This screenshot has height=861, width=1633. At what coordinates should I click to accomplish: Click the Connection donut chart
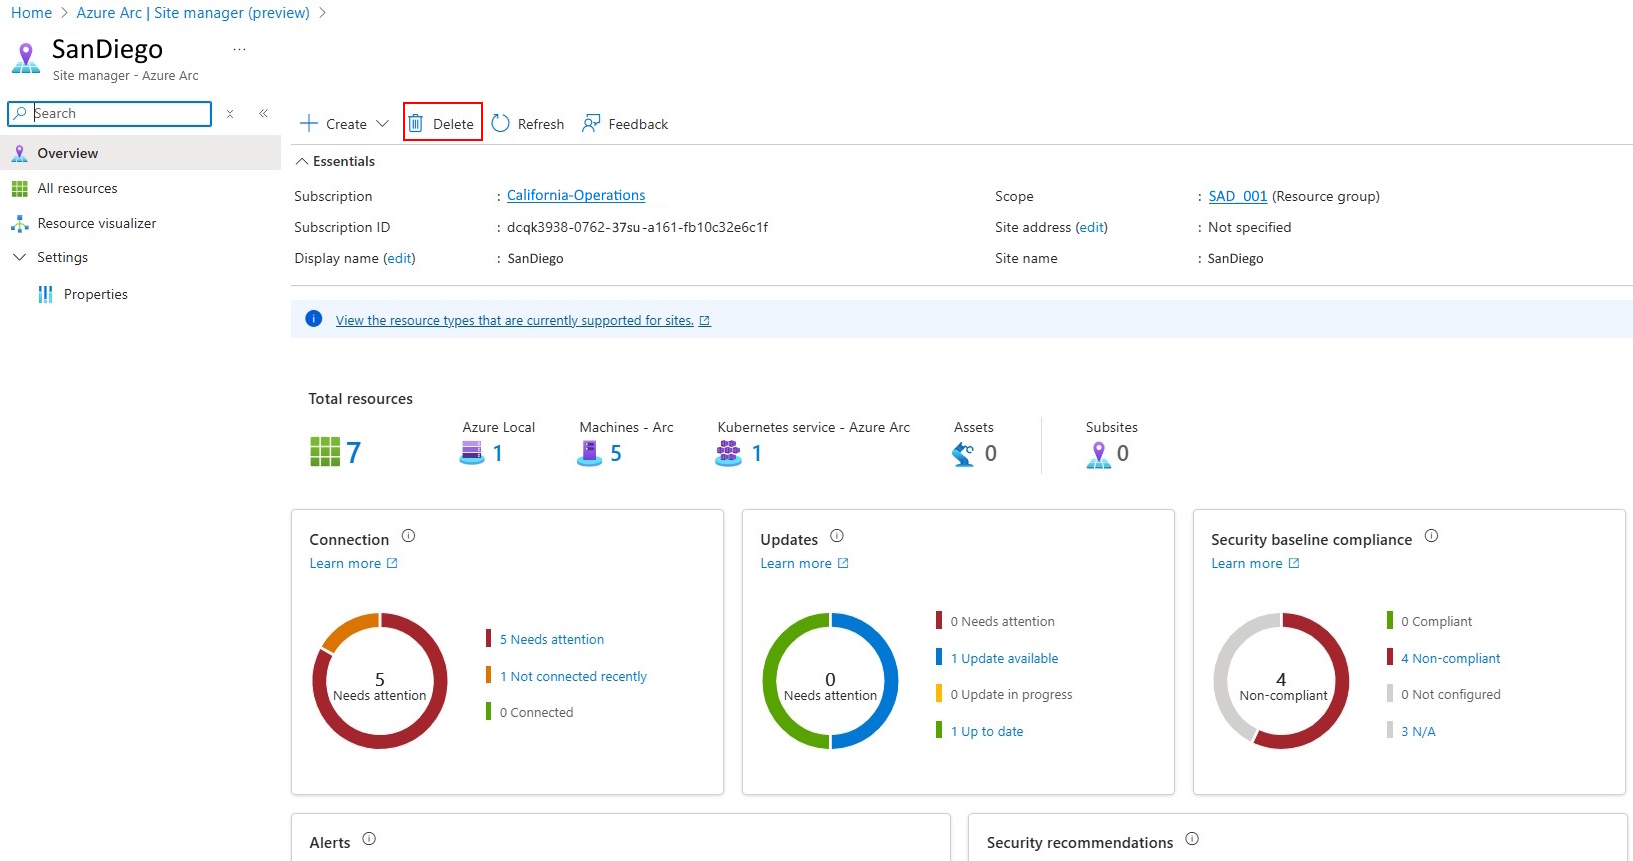(x=380, y=681)
